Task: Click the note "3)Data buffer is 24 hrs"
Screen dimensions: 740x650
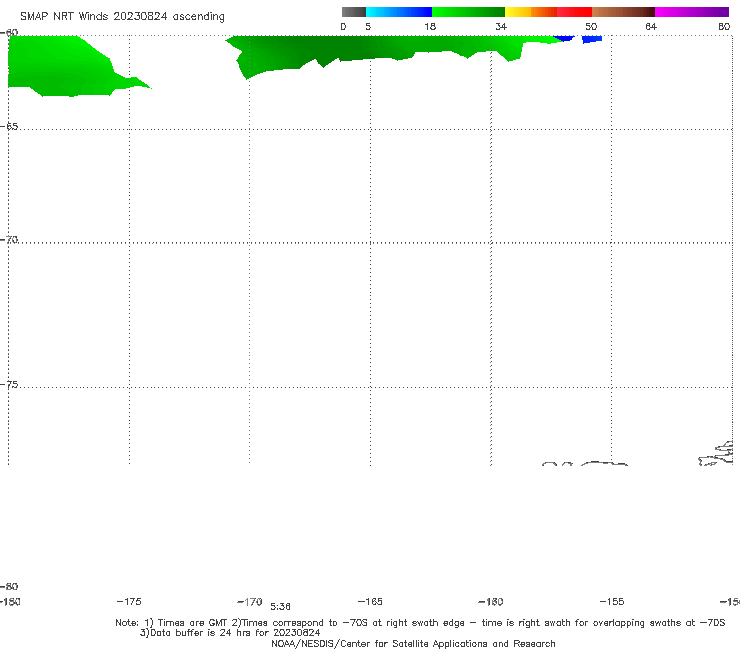Action: click(x=230, y=633)
